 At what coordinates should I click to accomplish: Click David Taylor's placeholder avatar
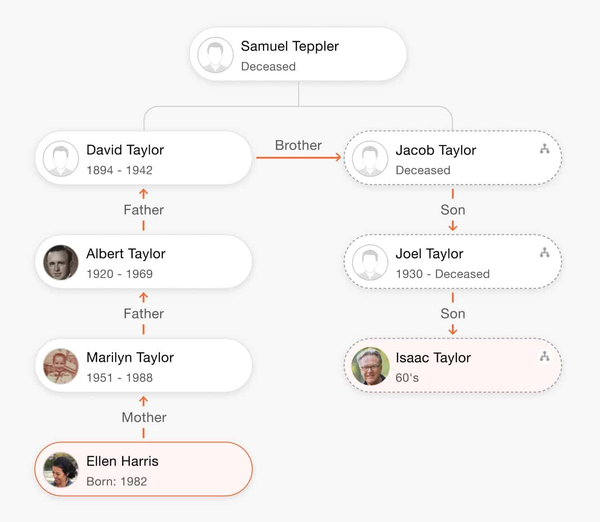click(x=61, y=159)
